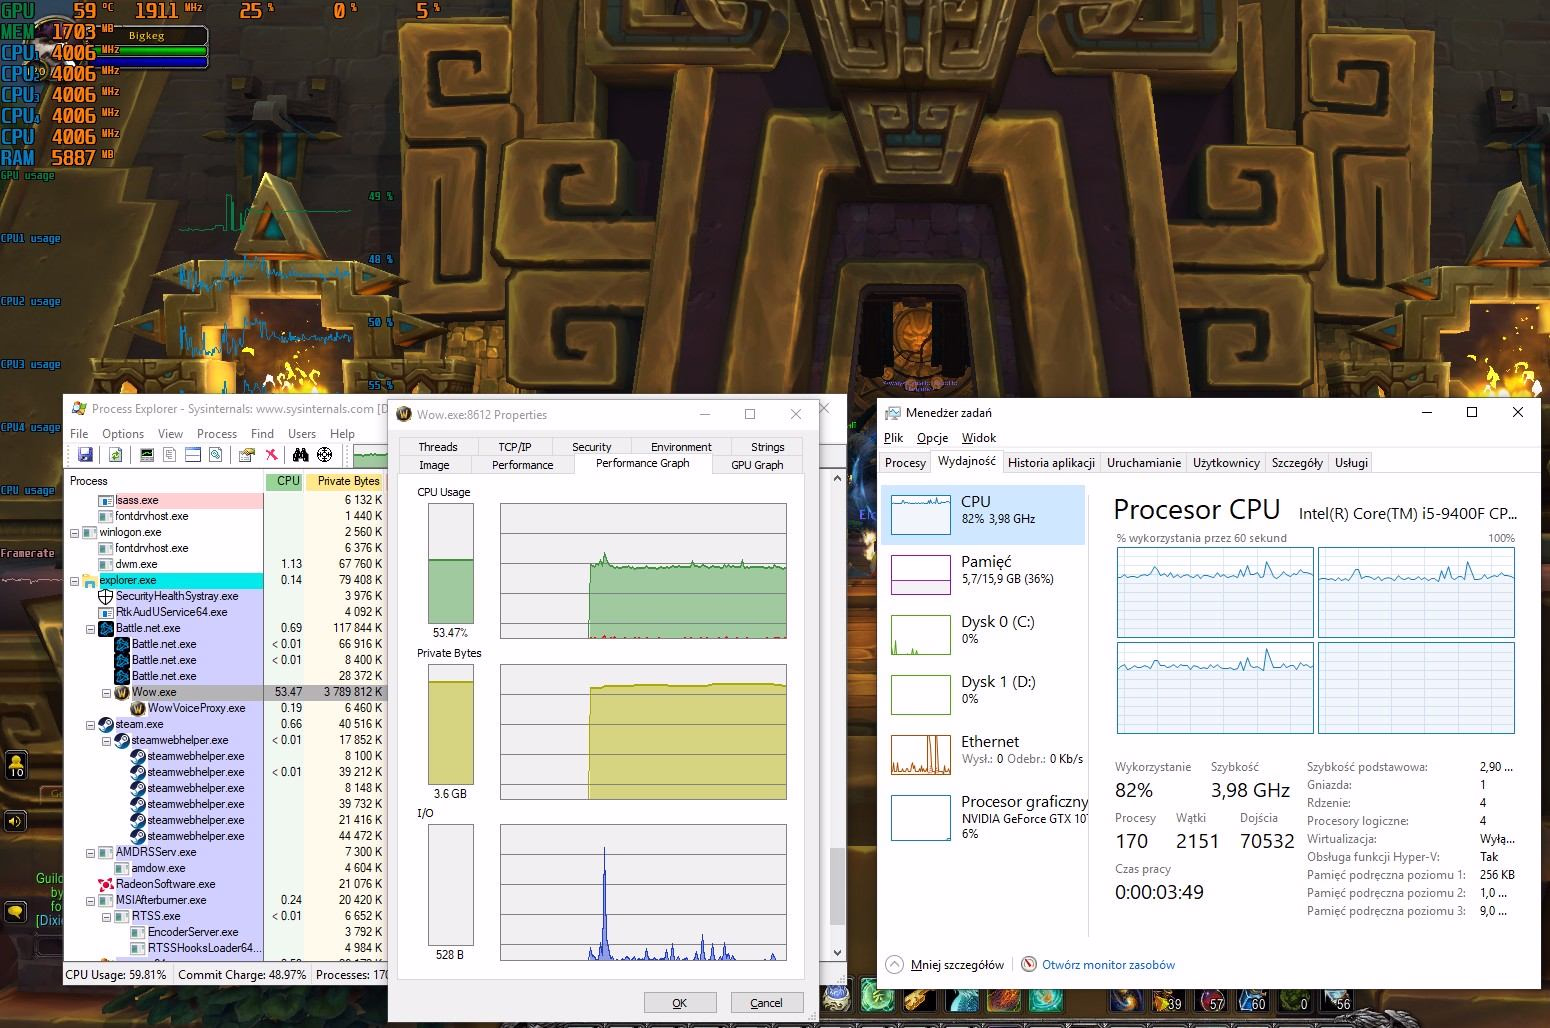Open the Otwórz monitor zasobów link
Image resolution: width=1550 pixels, height=1028 pixels.
1107,965
